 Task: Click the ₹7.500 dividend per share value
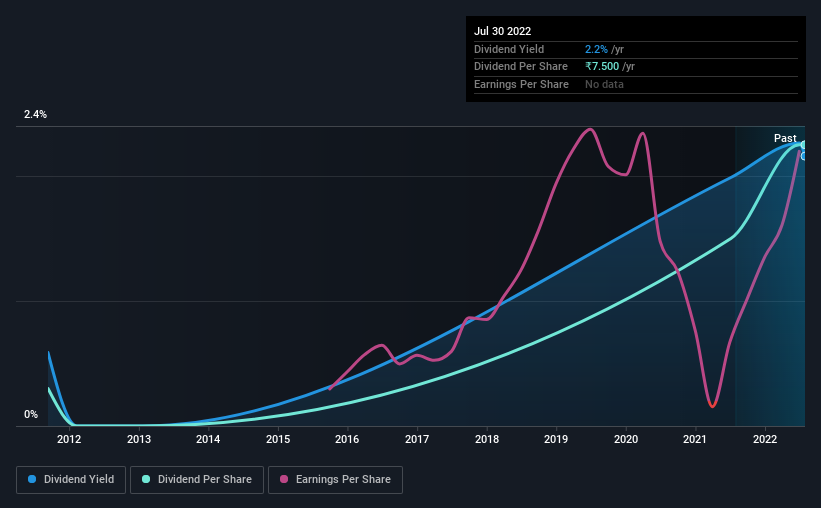[x=602, y=67]
